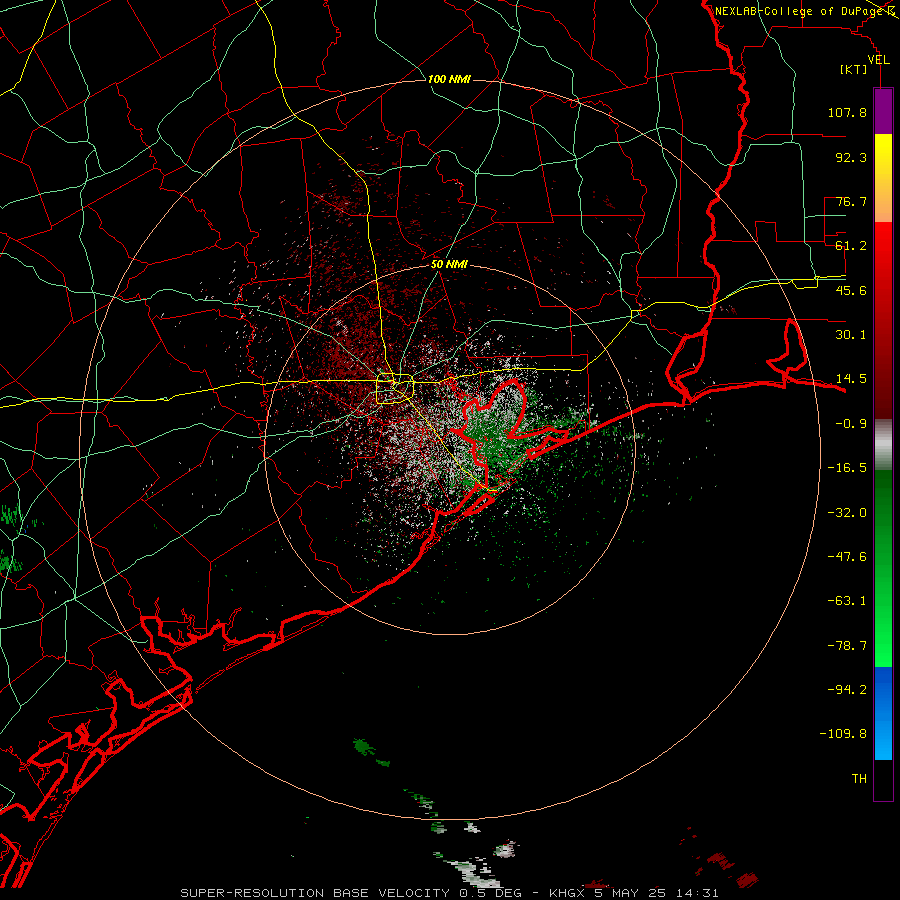Click the 45.6 velocity scale value
The height and width of the screenshot is (900, 900).
(x=851, y=290)
